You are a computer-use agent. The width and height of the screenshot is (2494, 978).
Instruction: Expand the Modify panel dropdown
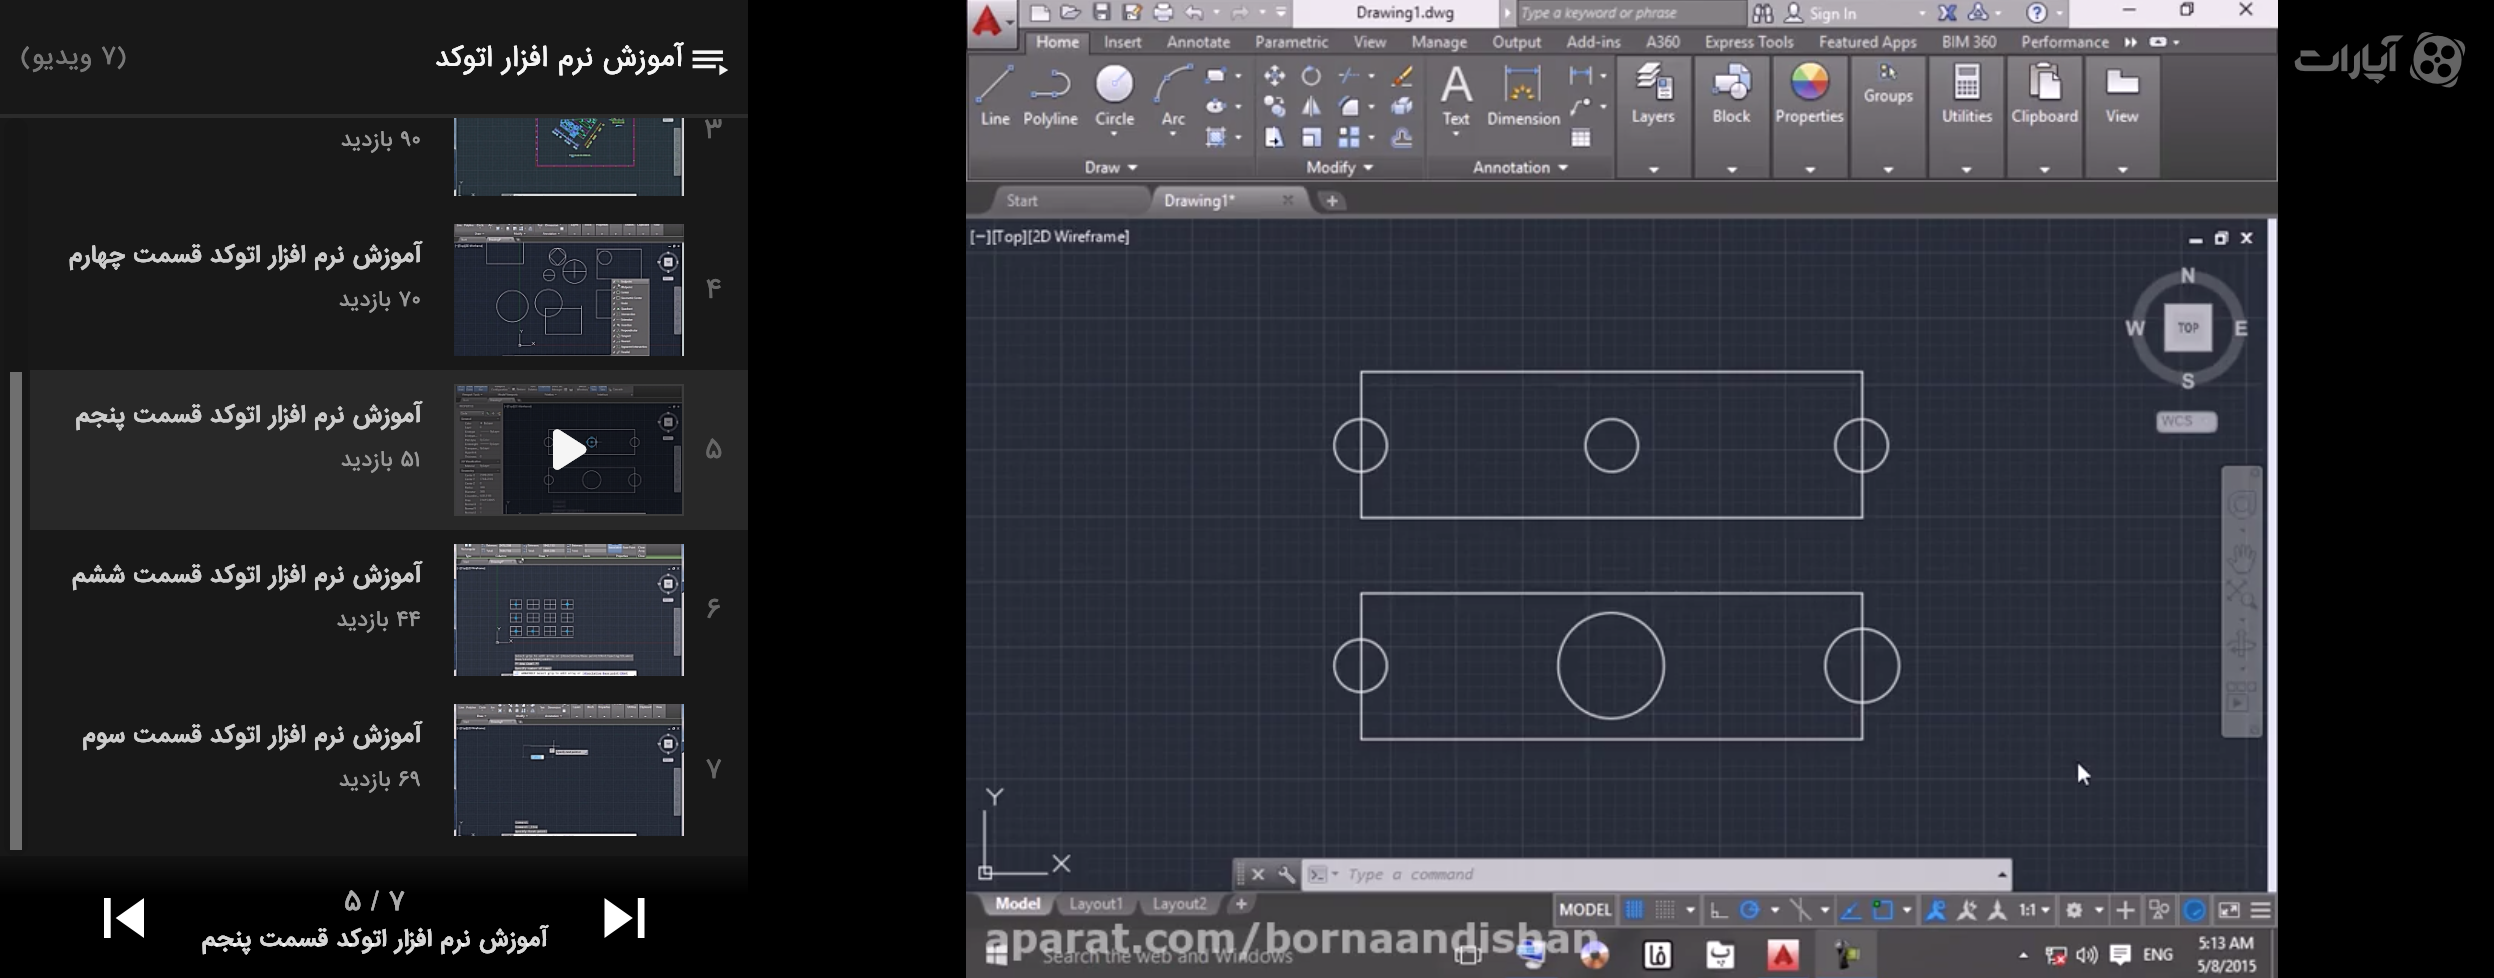click(x=1339, y=167)
